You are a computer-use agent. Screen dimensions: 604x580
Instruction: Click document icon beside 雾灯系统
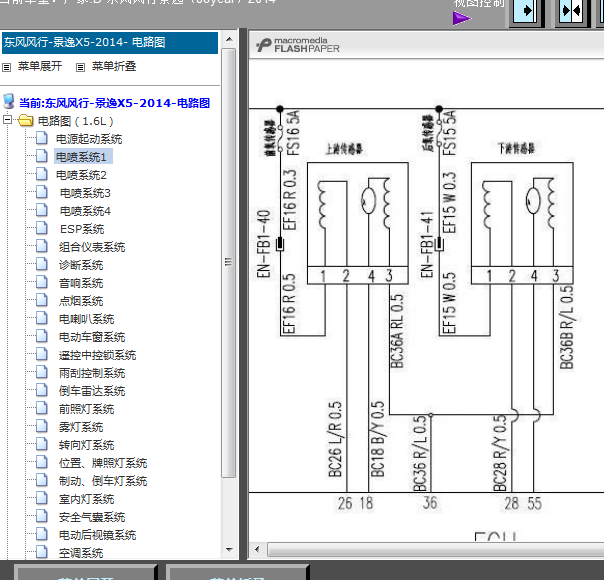pos(42,426)
